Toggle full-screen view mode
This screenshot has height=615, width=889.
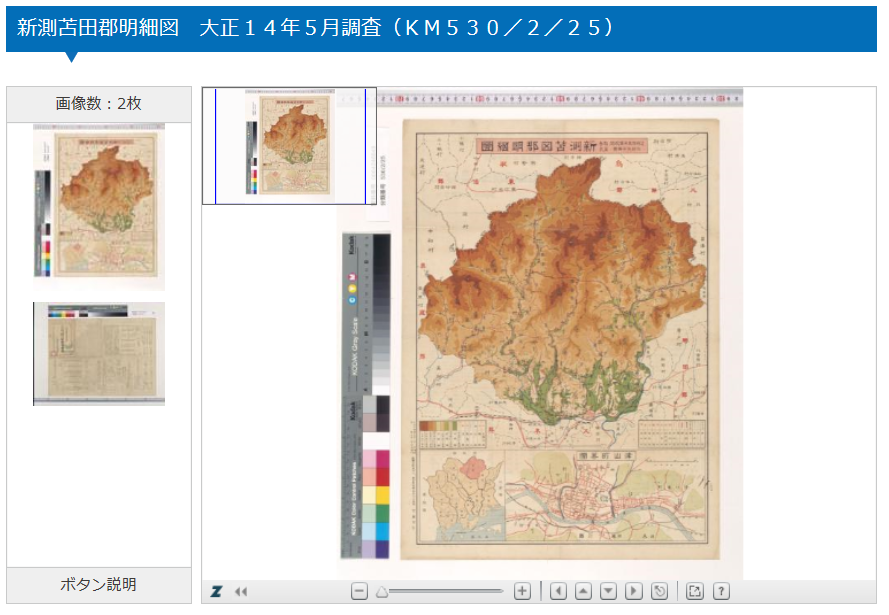pyautogui.click(x=696, y=591)
